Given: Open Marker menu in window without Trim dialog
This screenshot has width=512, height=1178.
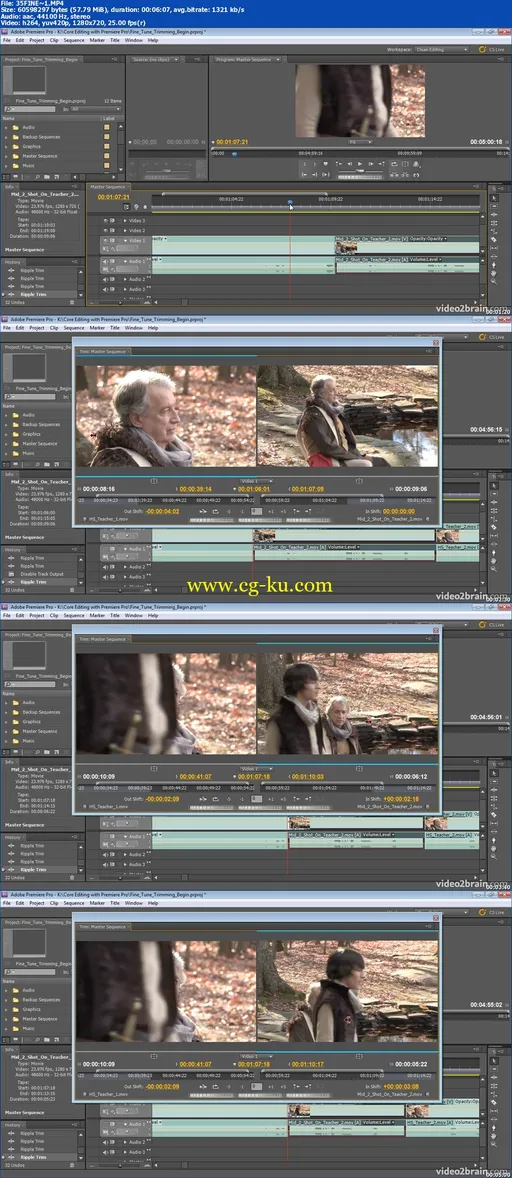Looking at the screenshot, I should 97,41.
